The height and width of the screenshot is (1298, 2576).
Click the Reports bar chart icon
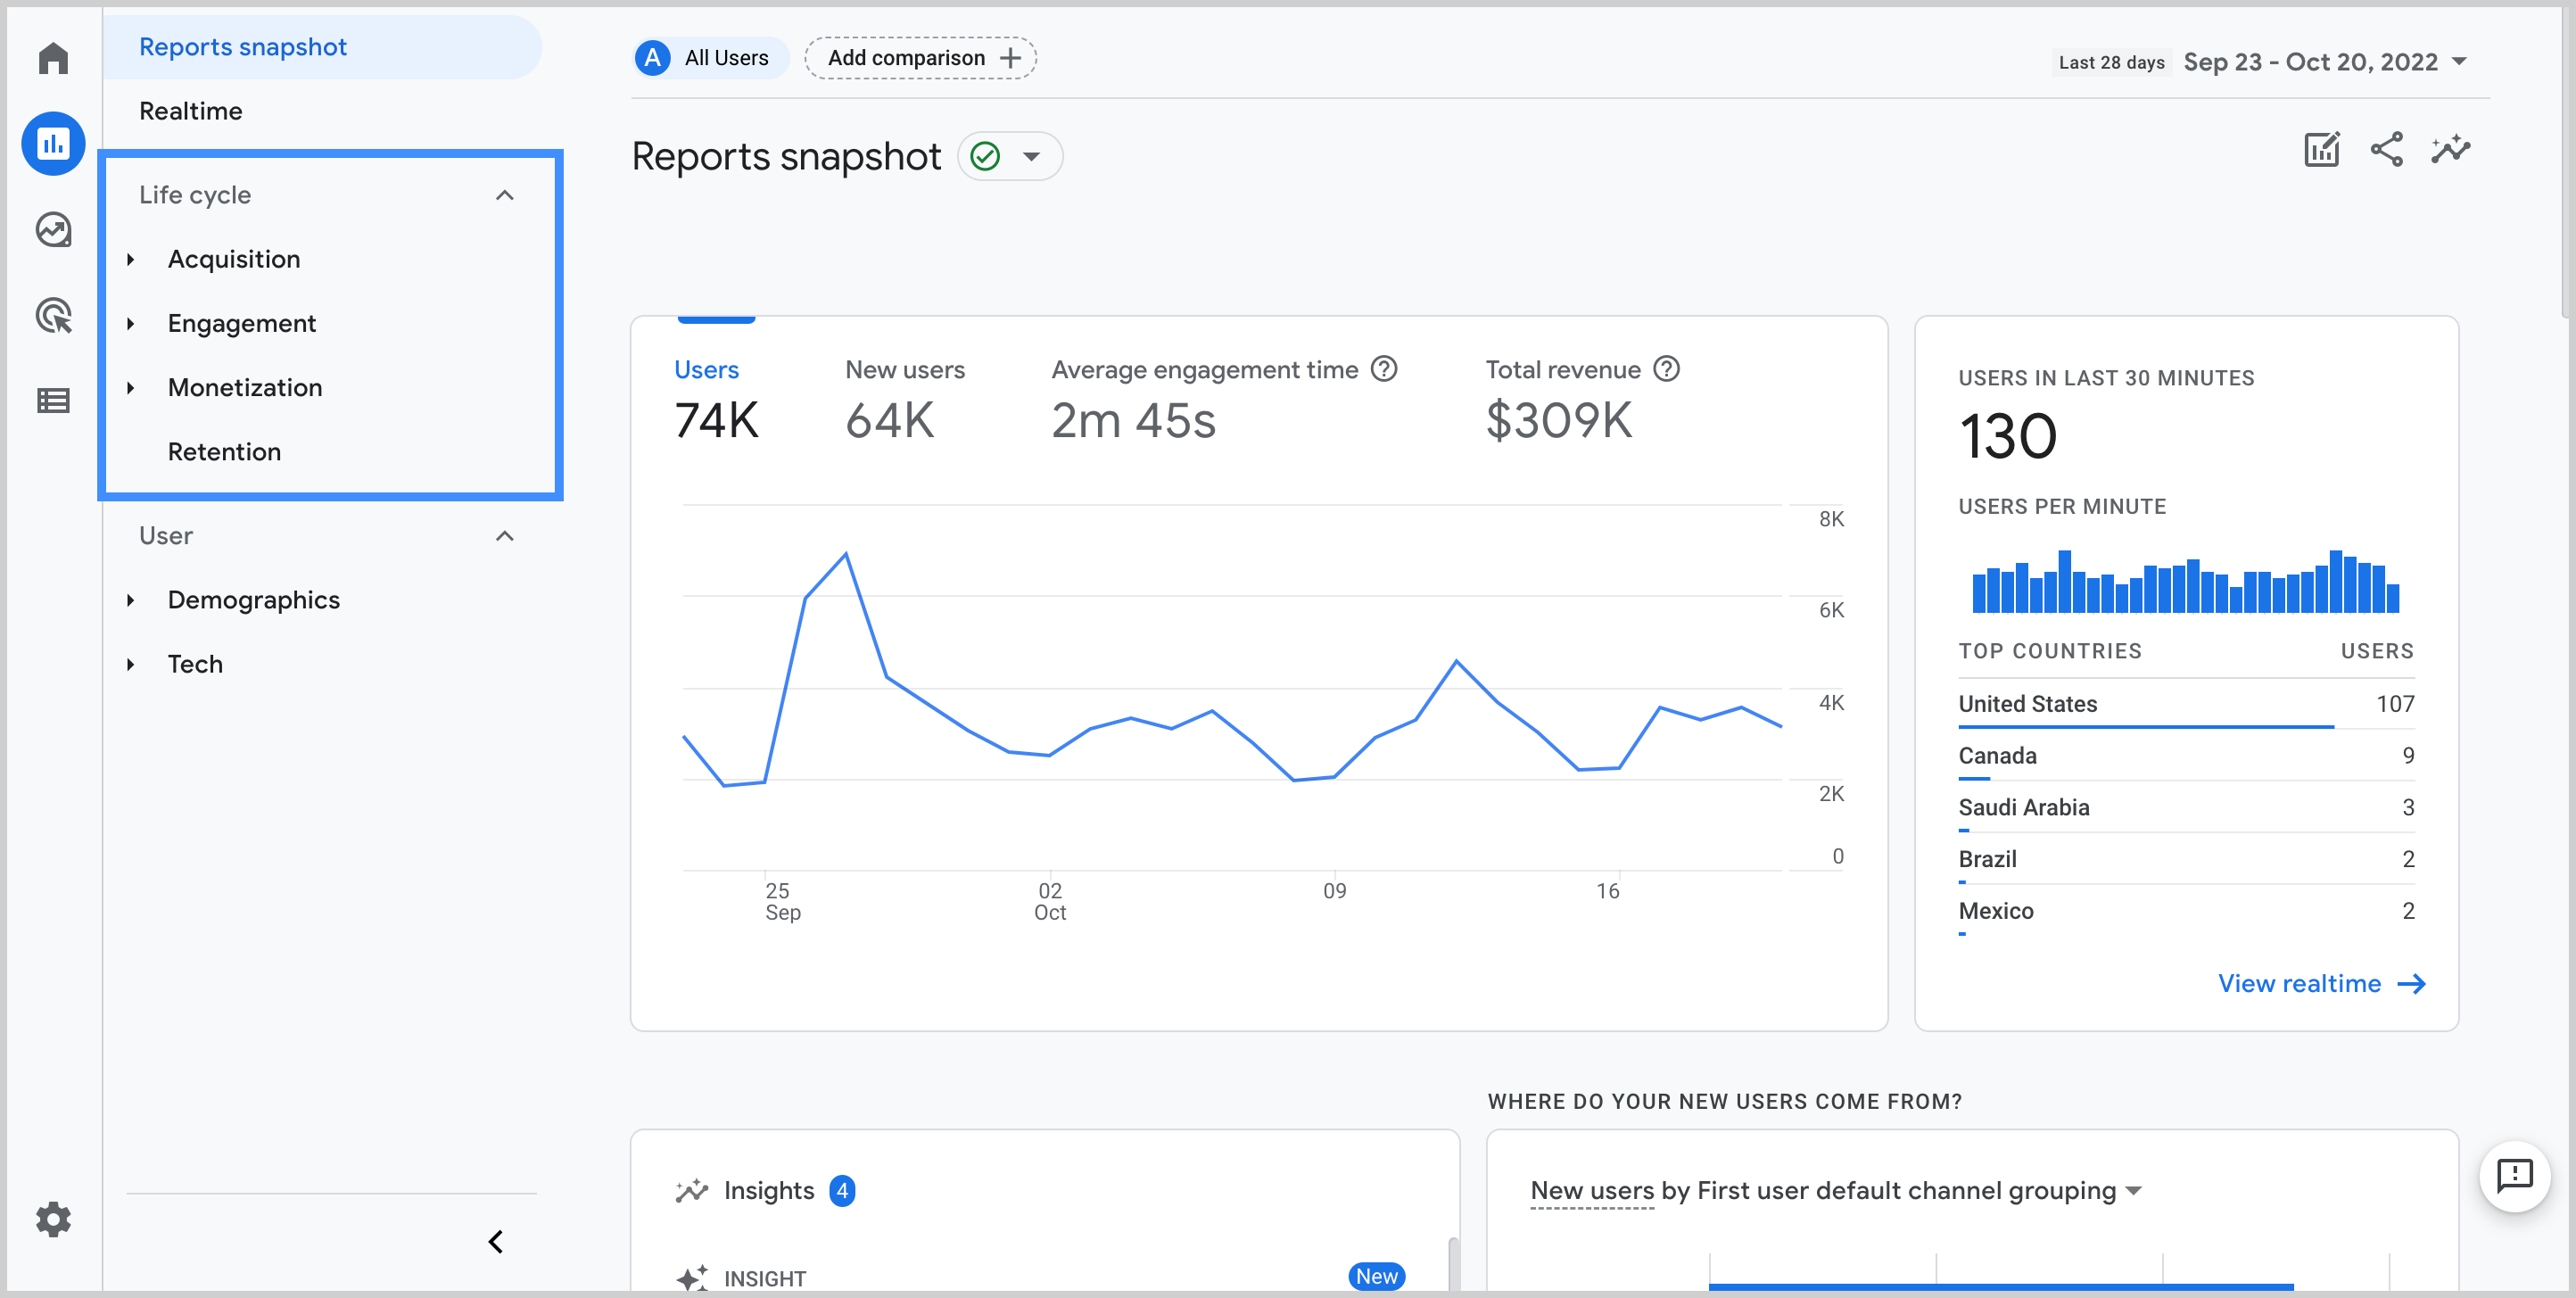coord(53,144)
